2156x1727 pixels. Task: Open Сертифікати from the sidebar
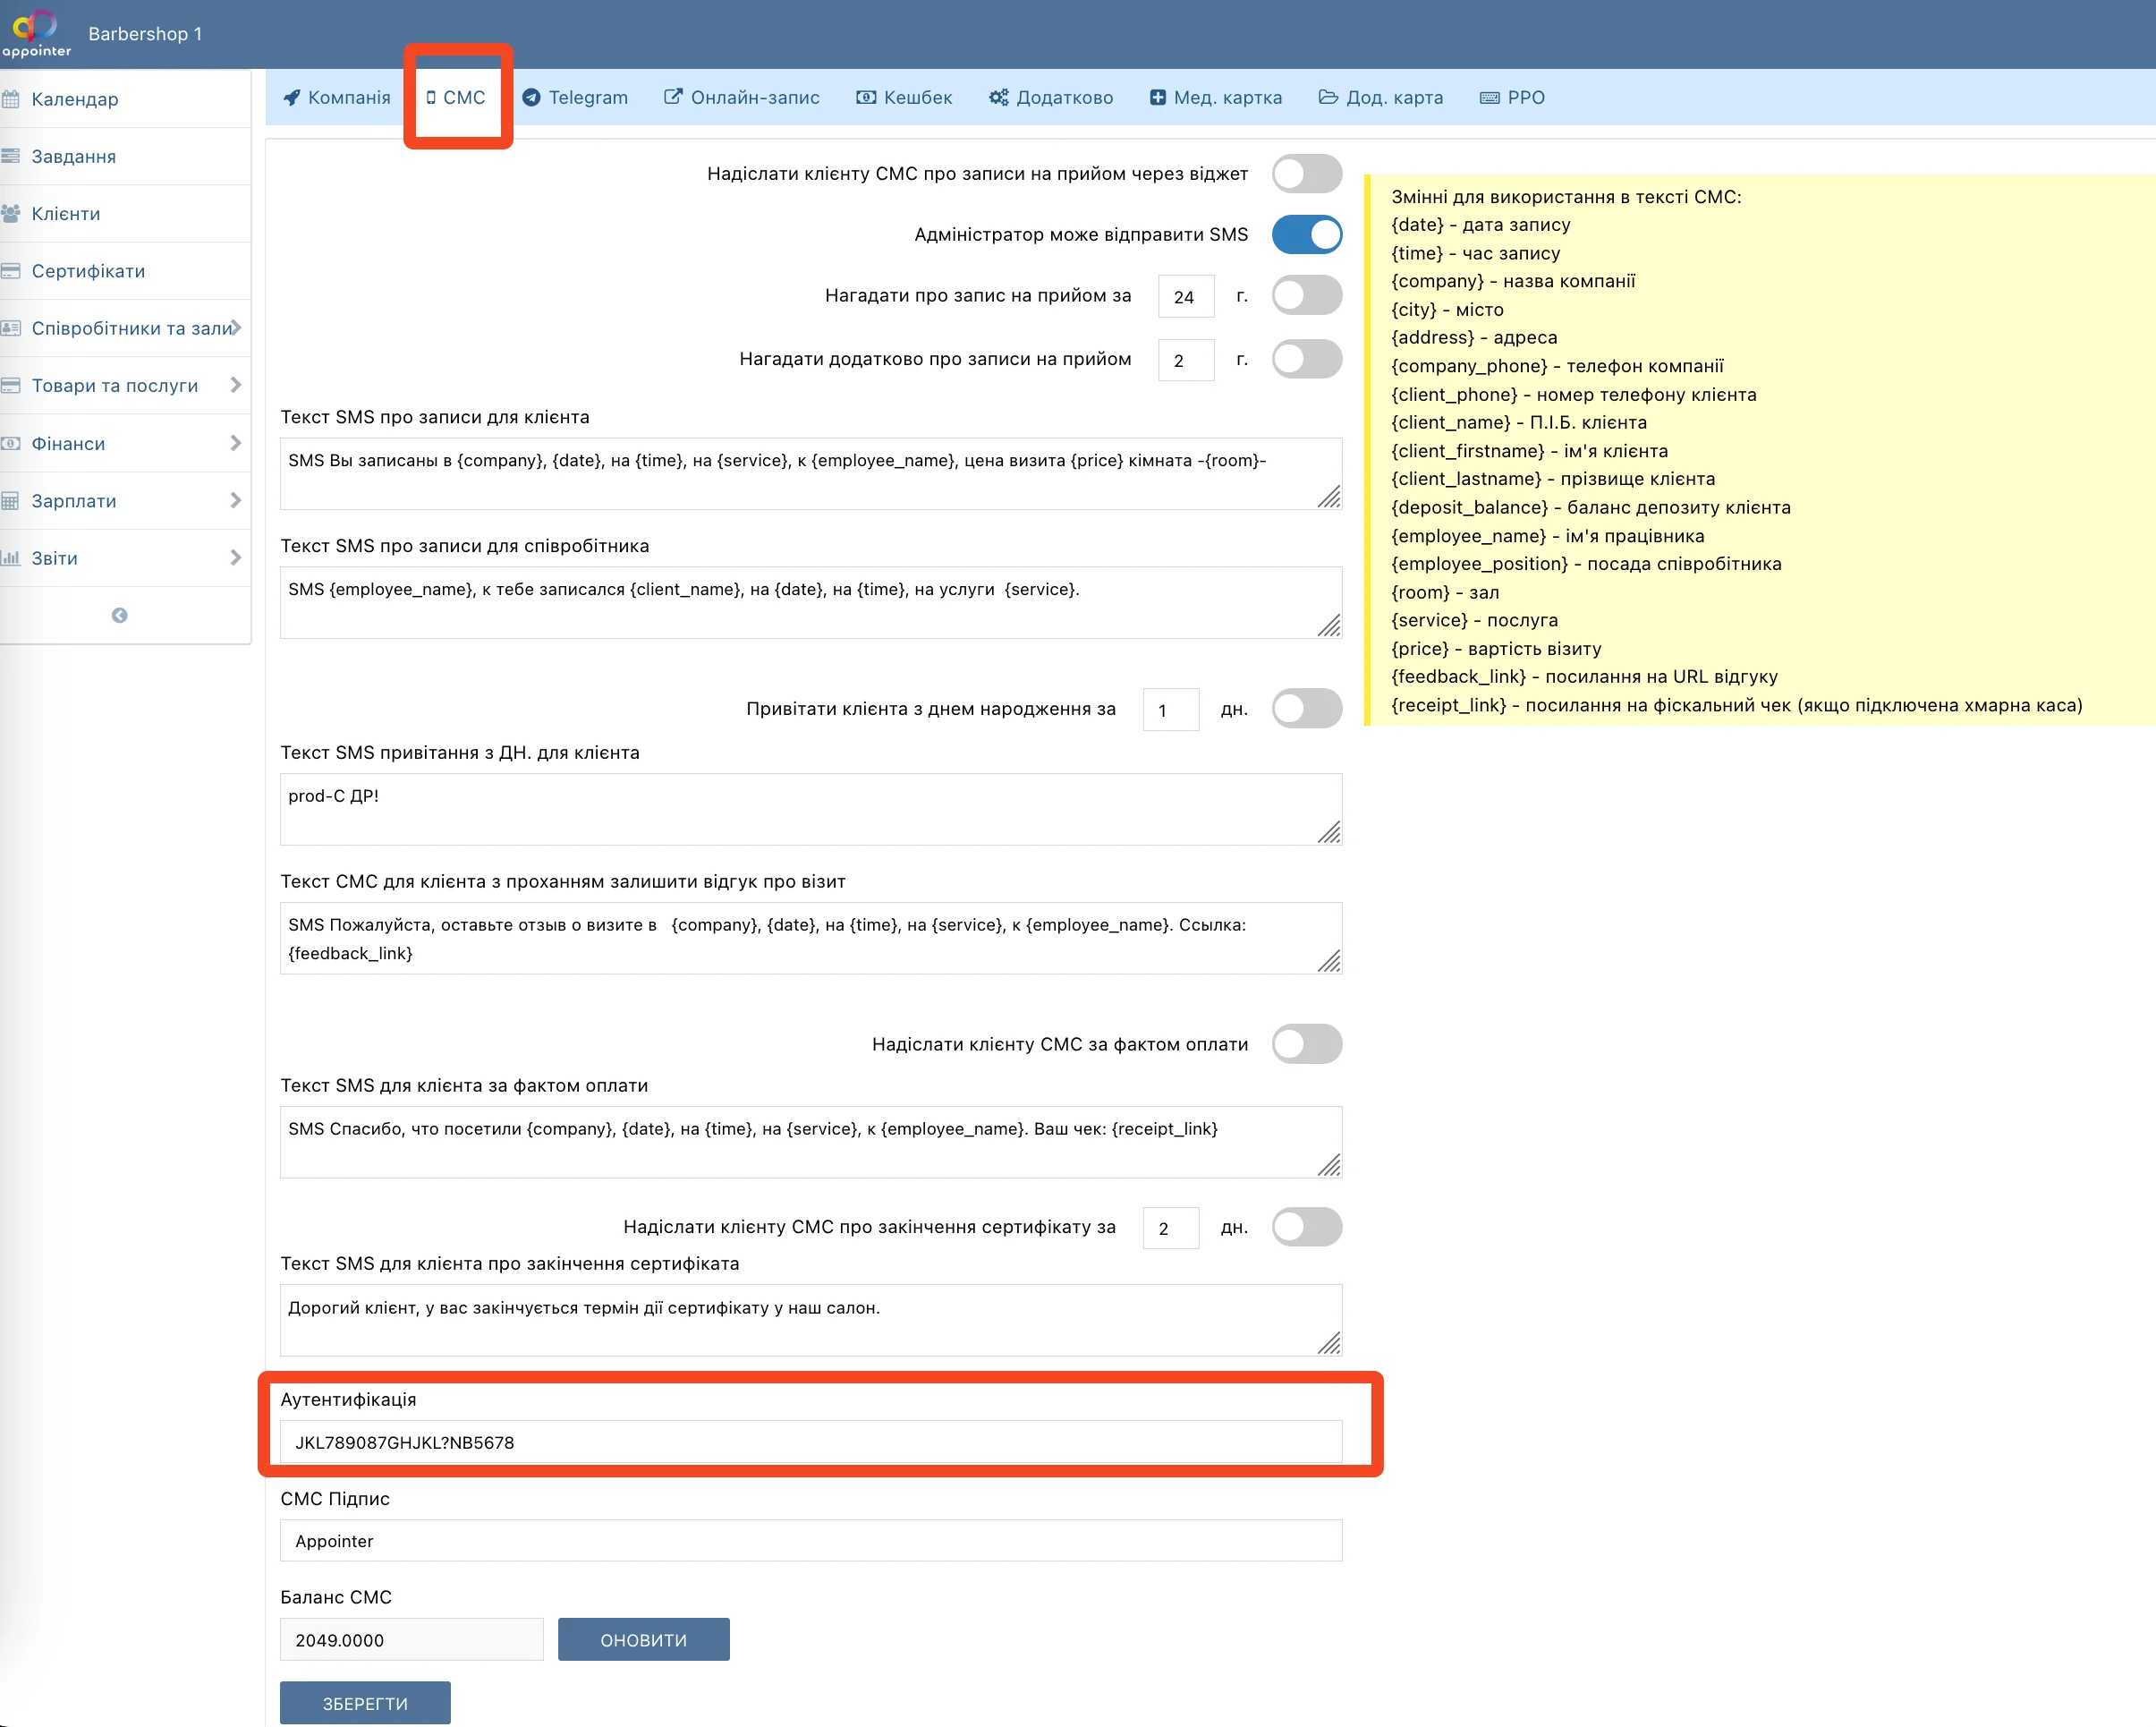[125, 271]
